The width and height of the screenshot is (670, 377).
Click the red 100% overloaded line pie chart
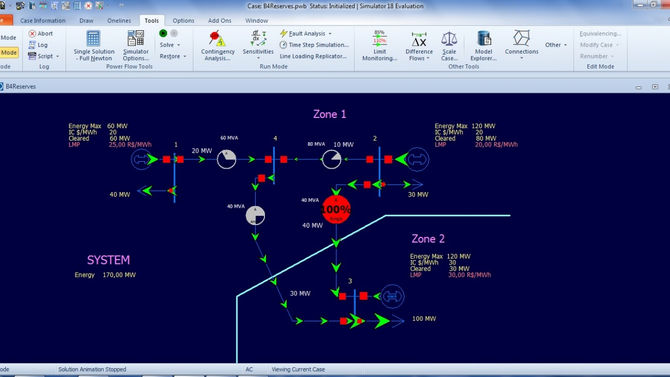point(336,209)
